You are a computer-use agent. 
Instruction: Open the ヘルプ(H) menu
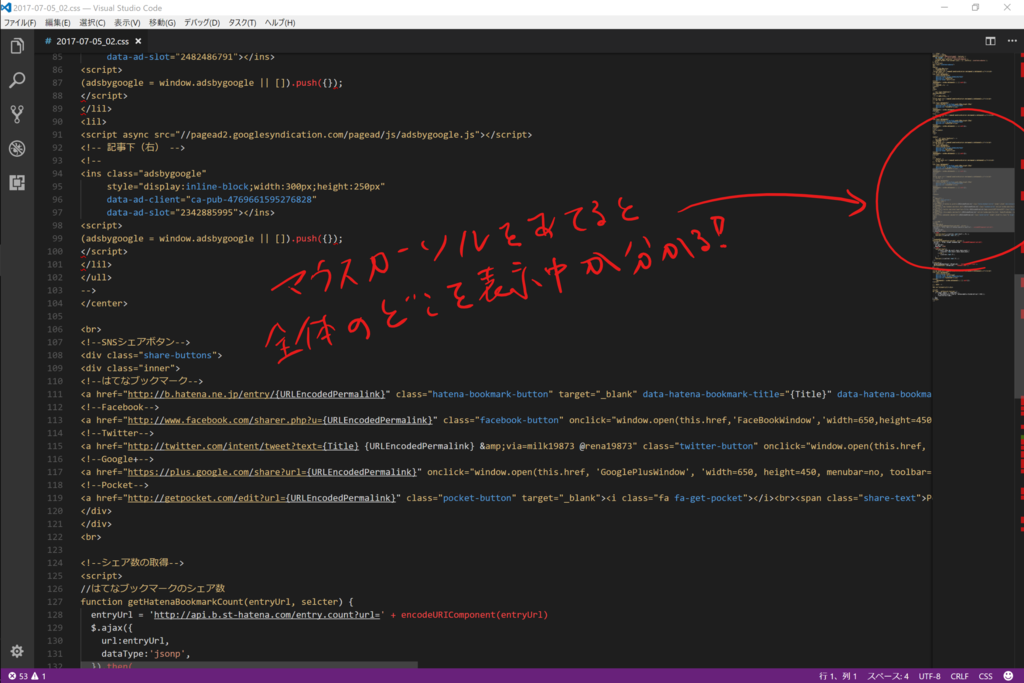pos(280,23)
